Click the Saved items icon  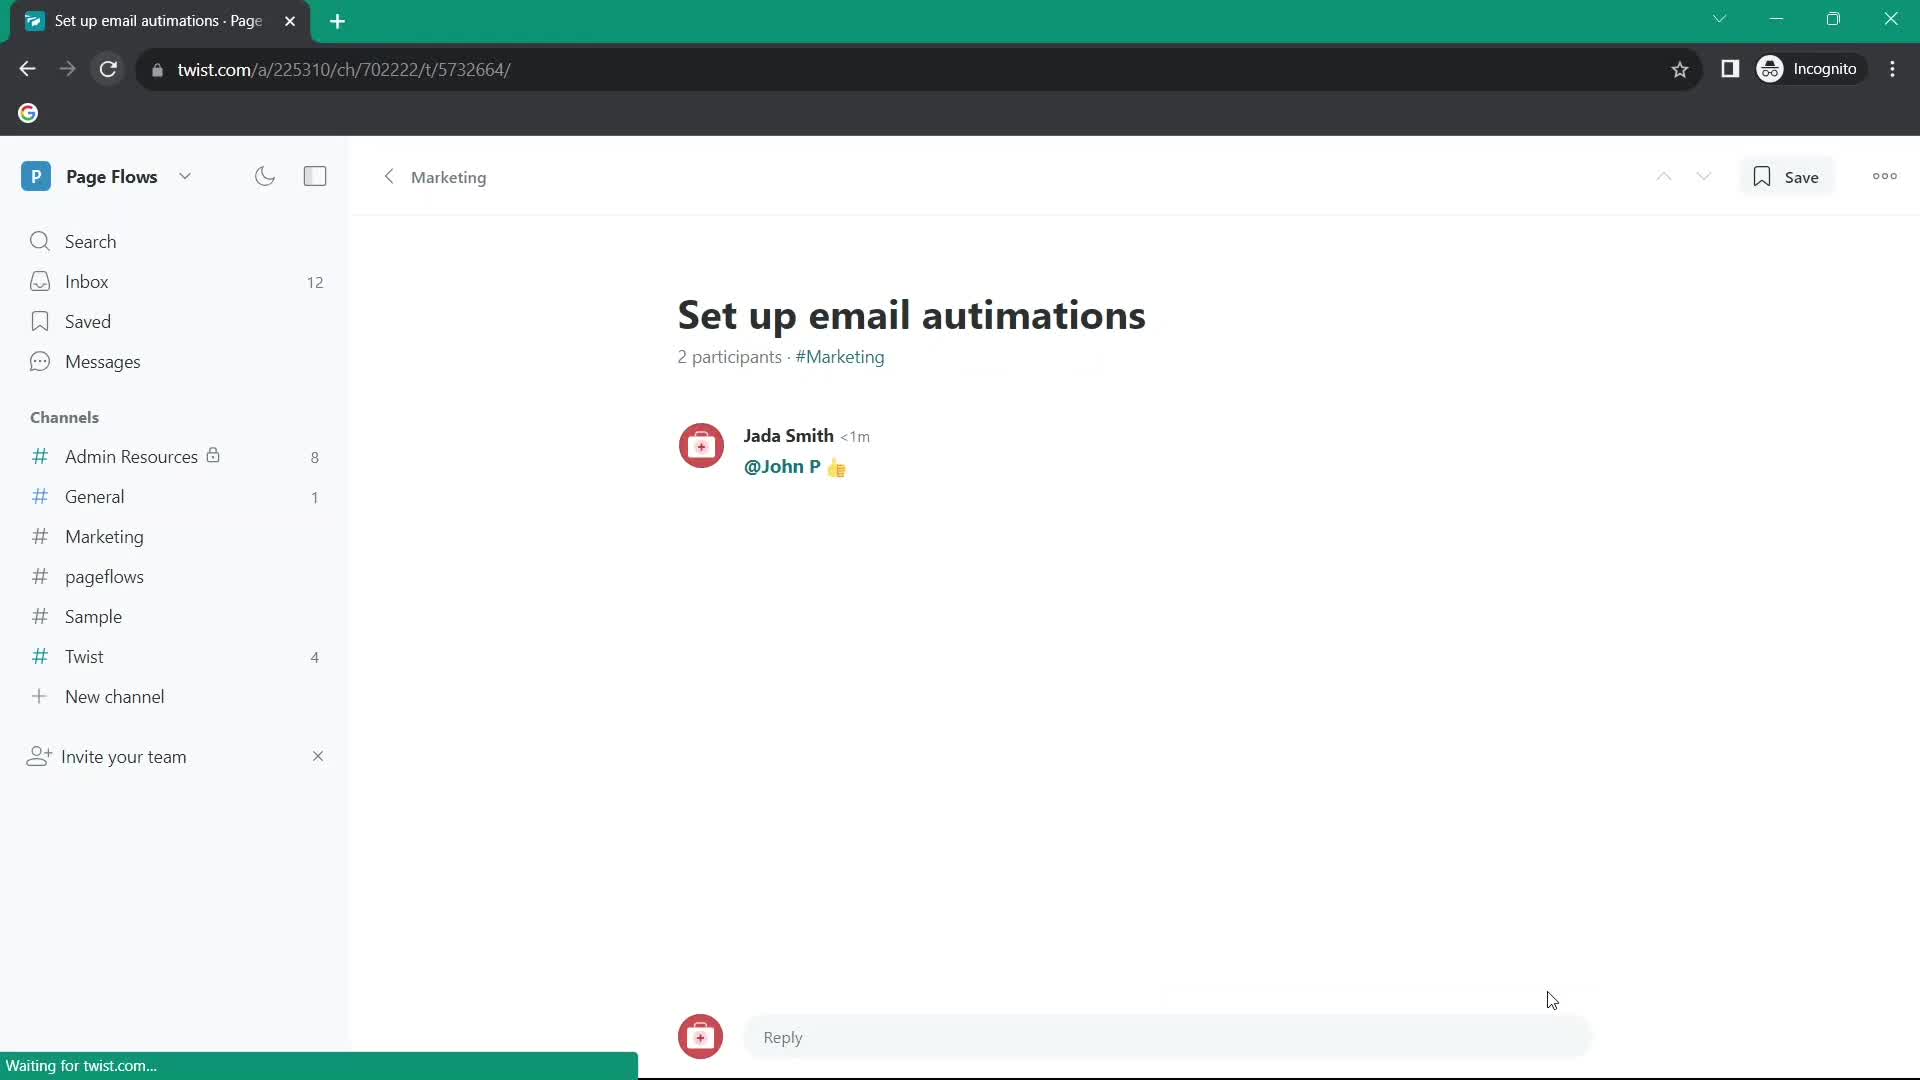(40, 322)
